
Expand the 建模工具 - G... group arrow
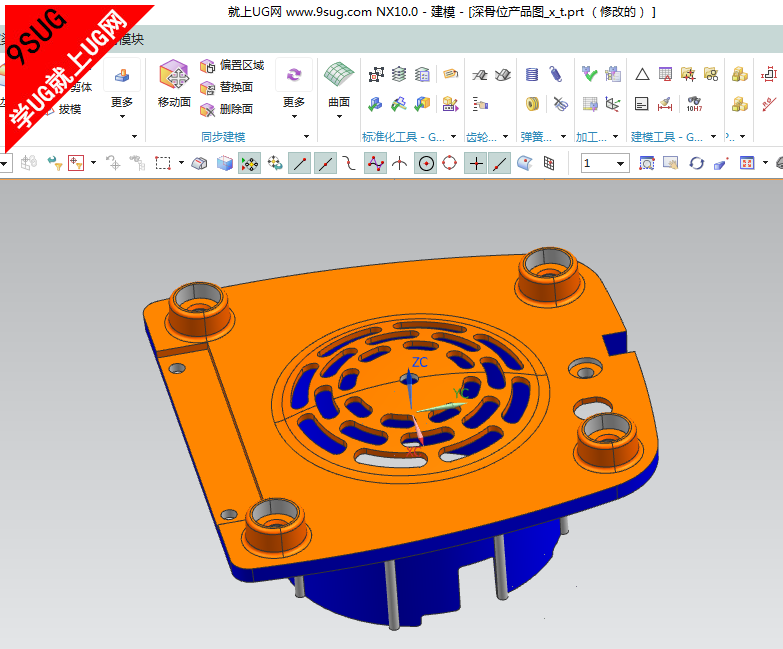(x=713, y=137)
